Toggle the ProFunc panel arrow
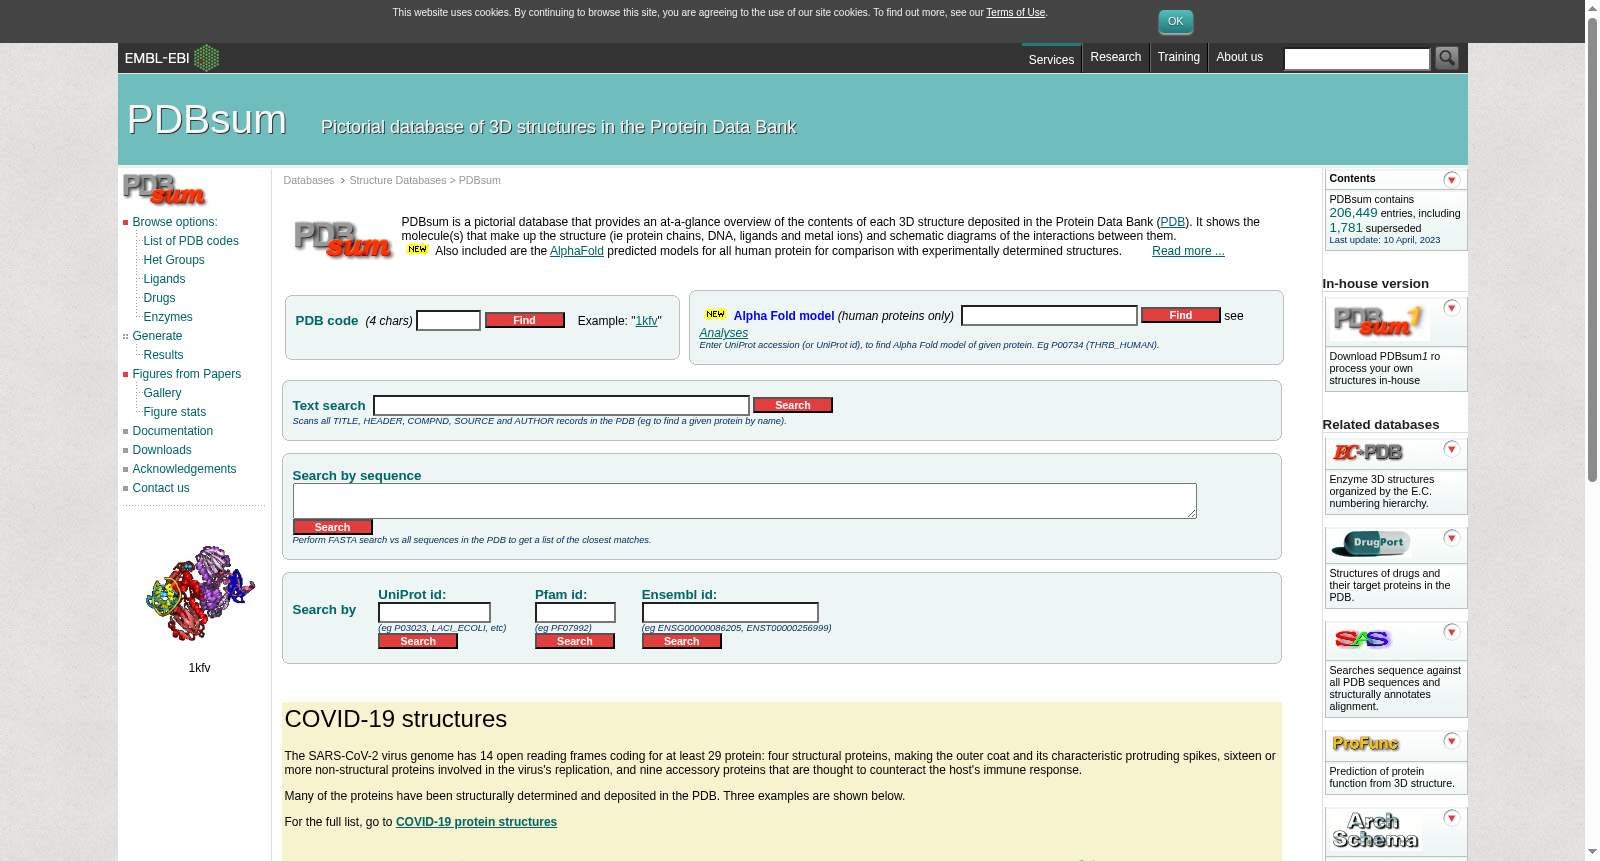The width and height of the screenshot is (1600, 861). 1452,741
